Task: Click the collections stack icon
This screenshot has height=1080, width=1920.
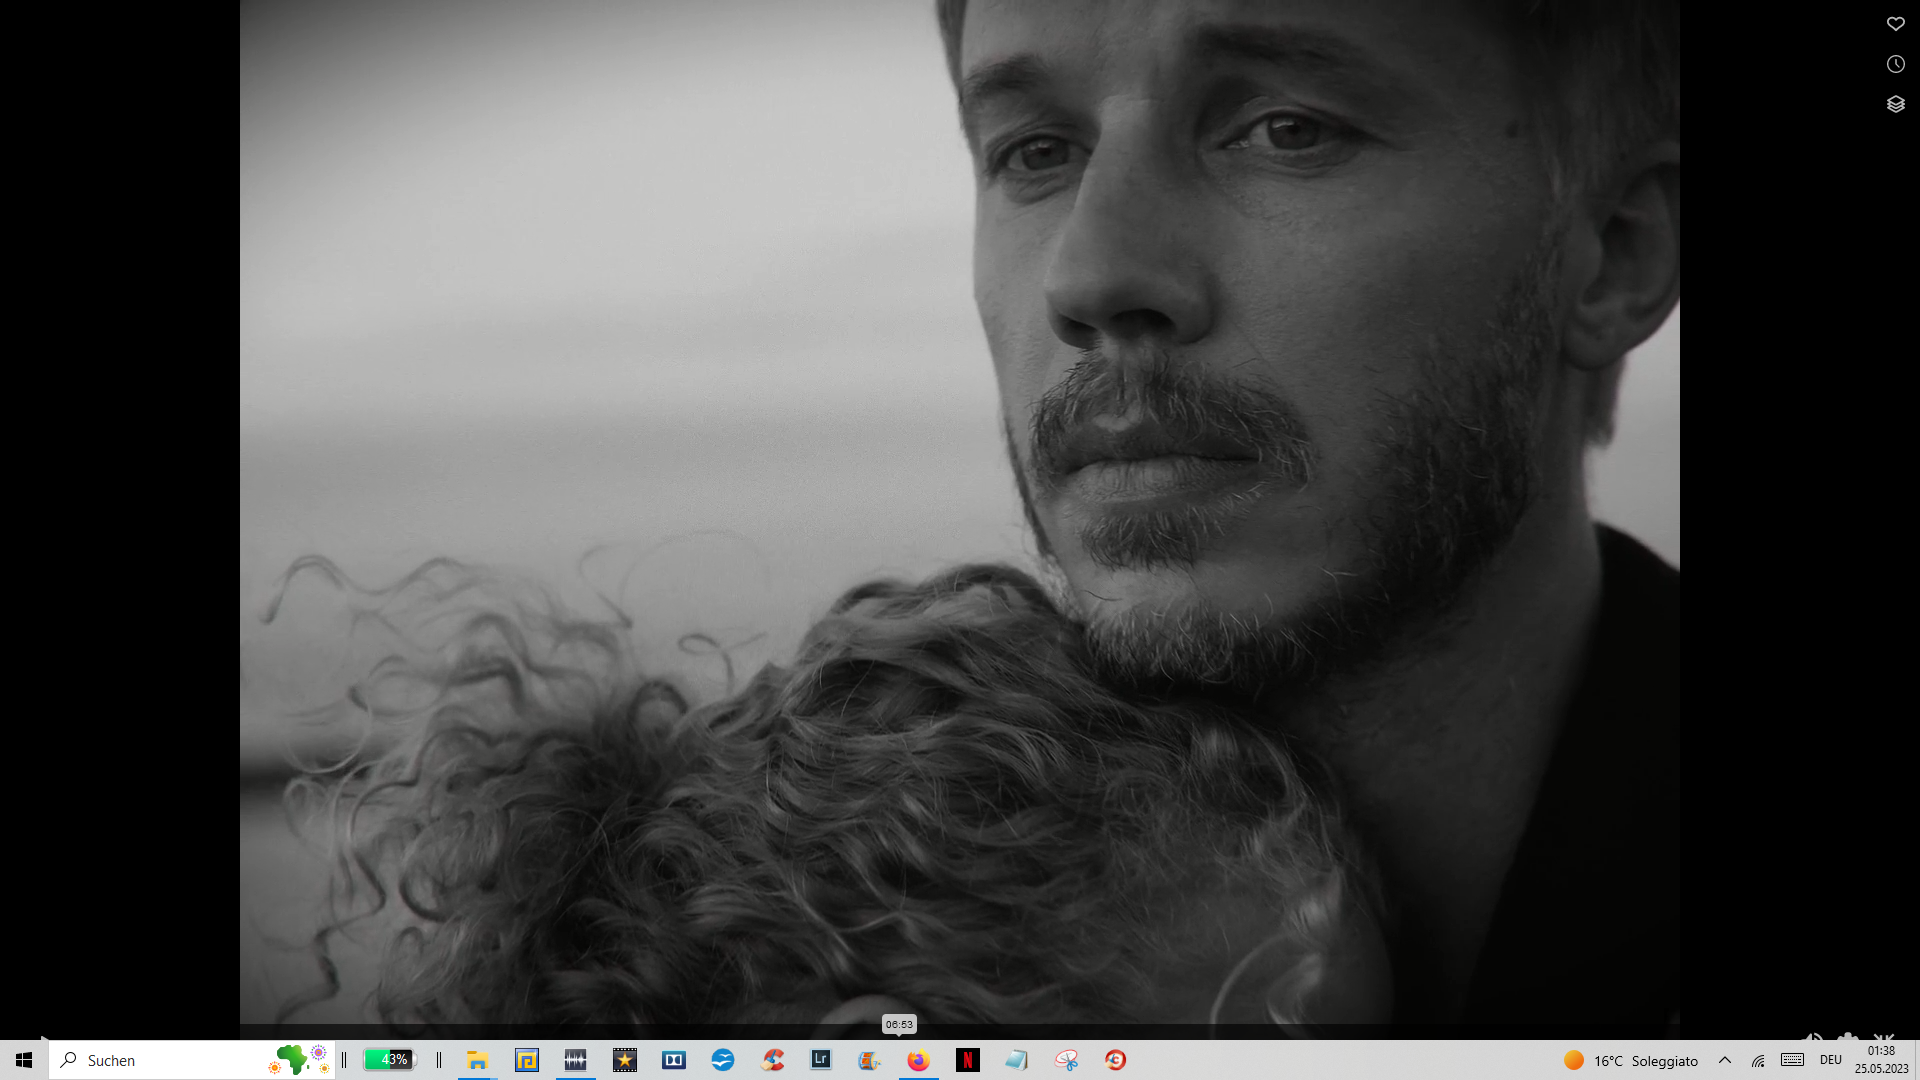Action: pyautogui.click(x=1895, y=104)
